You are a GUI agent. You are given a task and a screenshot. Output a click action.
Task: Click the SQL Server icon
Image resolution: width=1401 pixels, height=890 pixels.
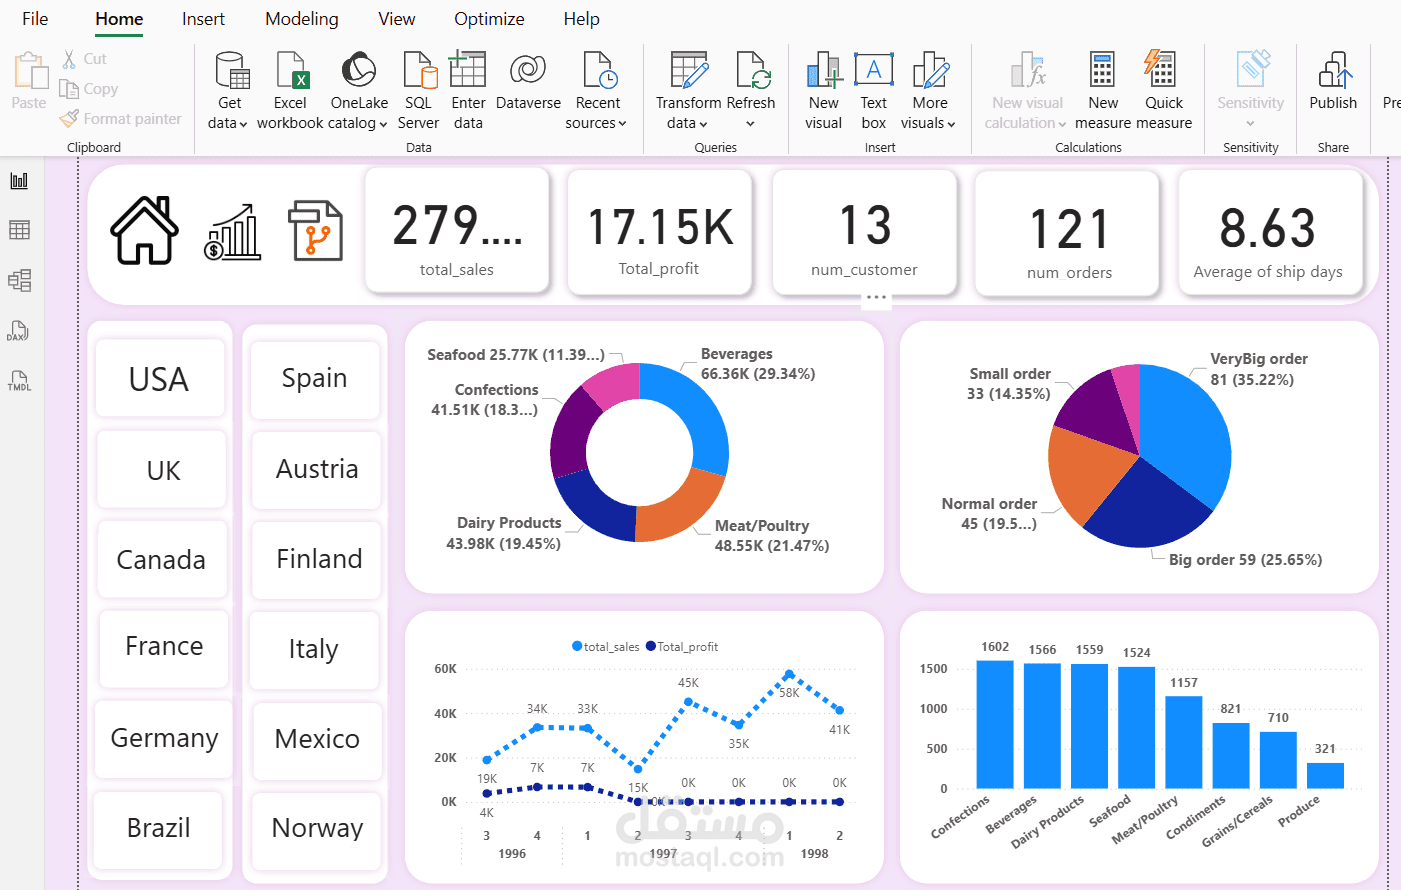[x=420, y=70]
